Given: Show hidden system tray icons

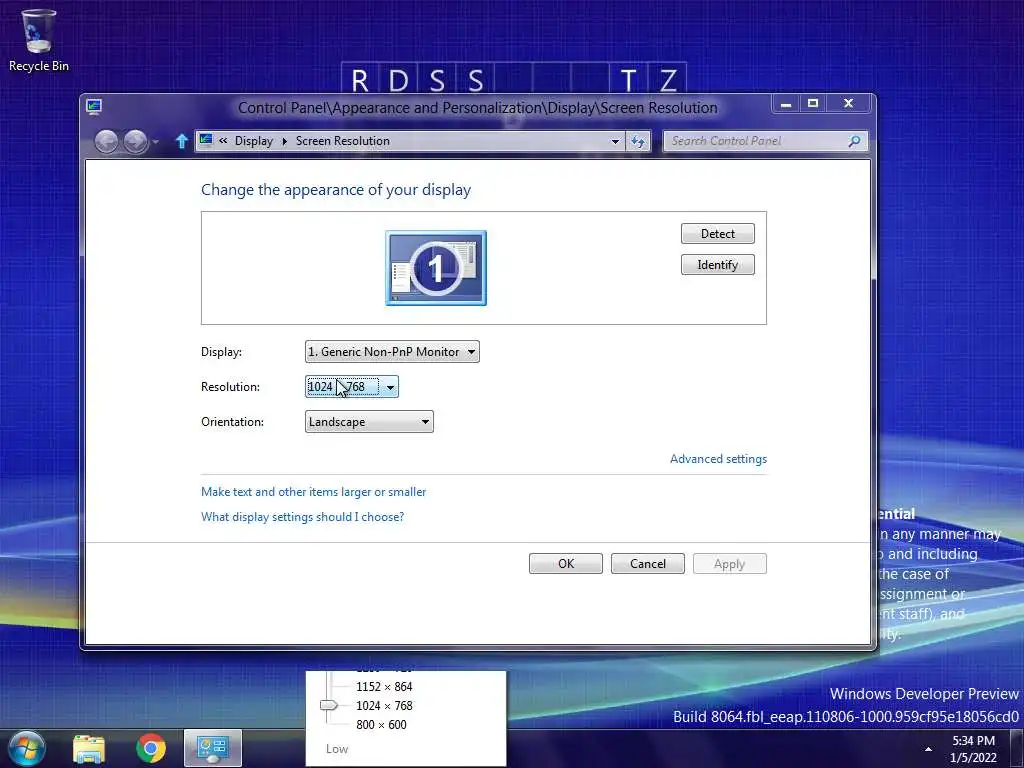Looking at the screenshot, I should click(x=928, y=749).
